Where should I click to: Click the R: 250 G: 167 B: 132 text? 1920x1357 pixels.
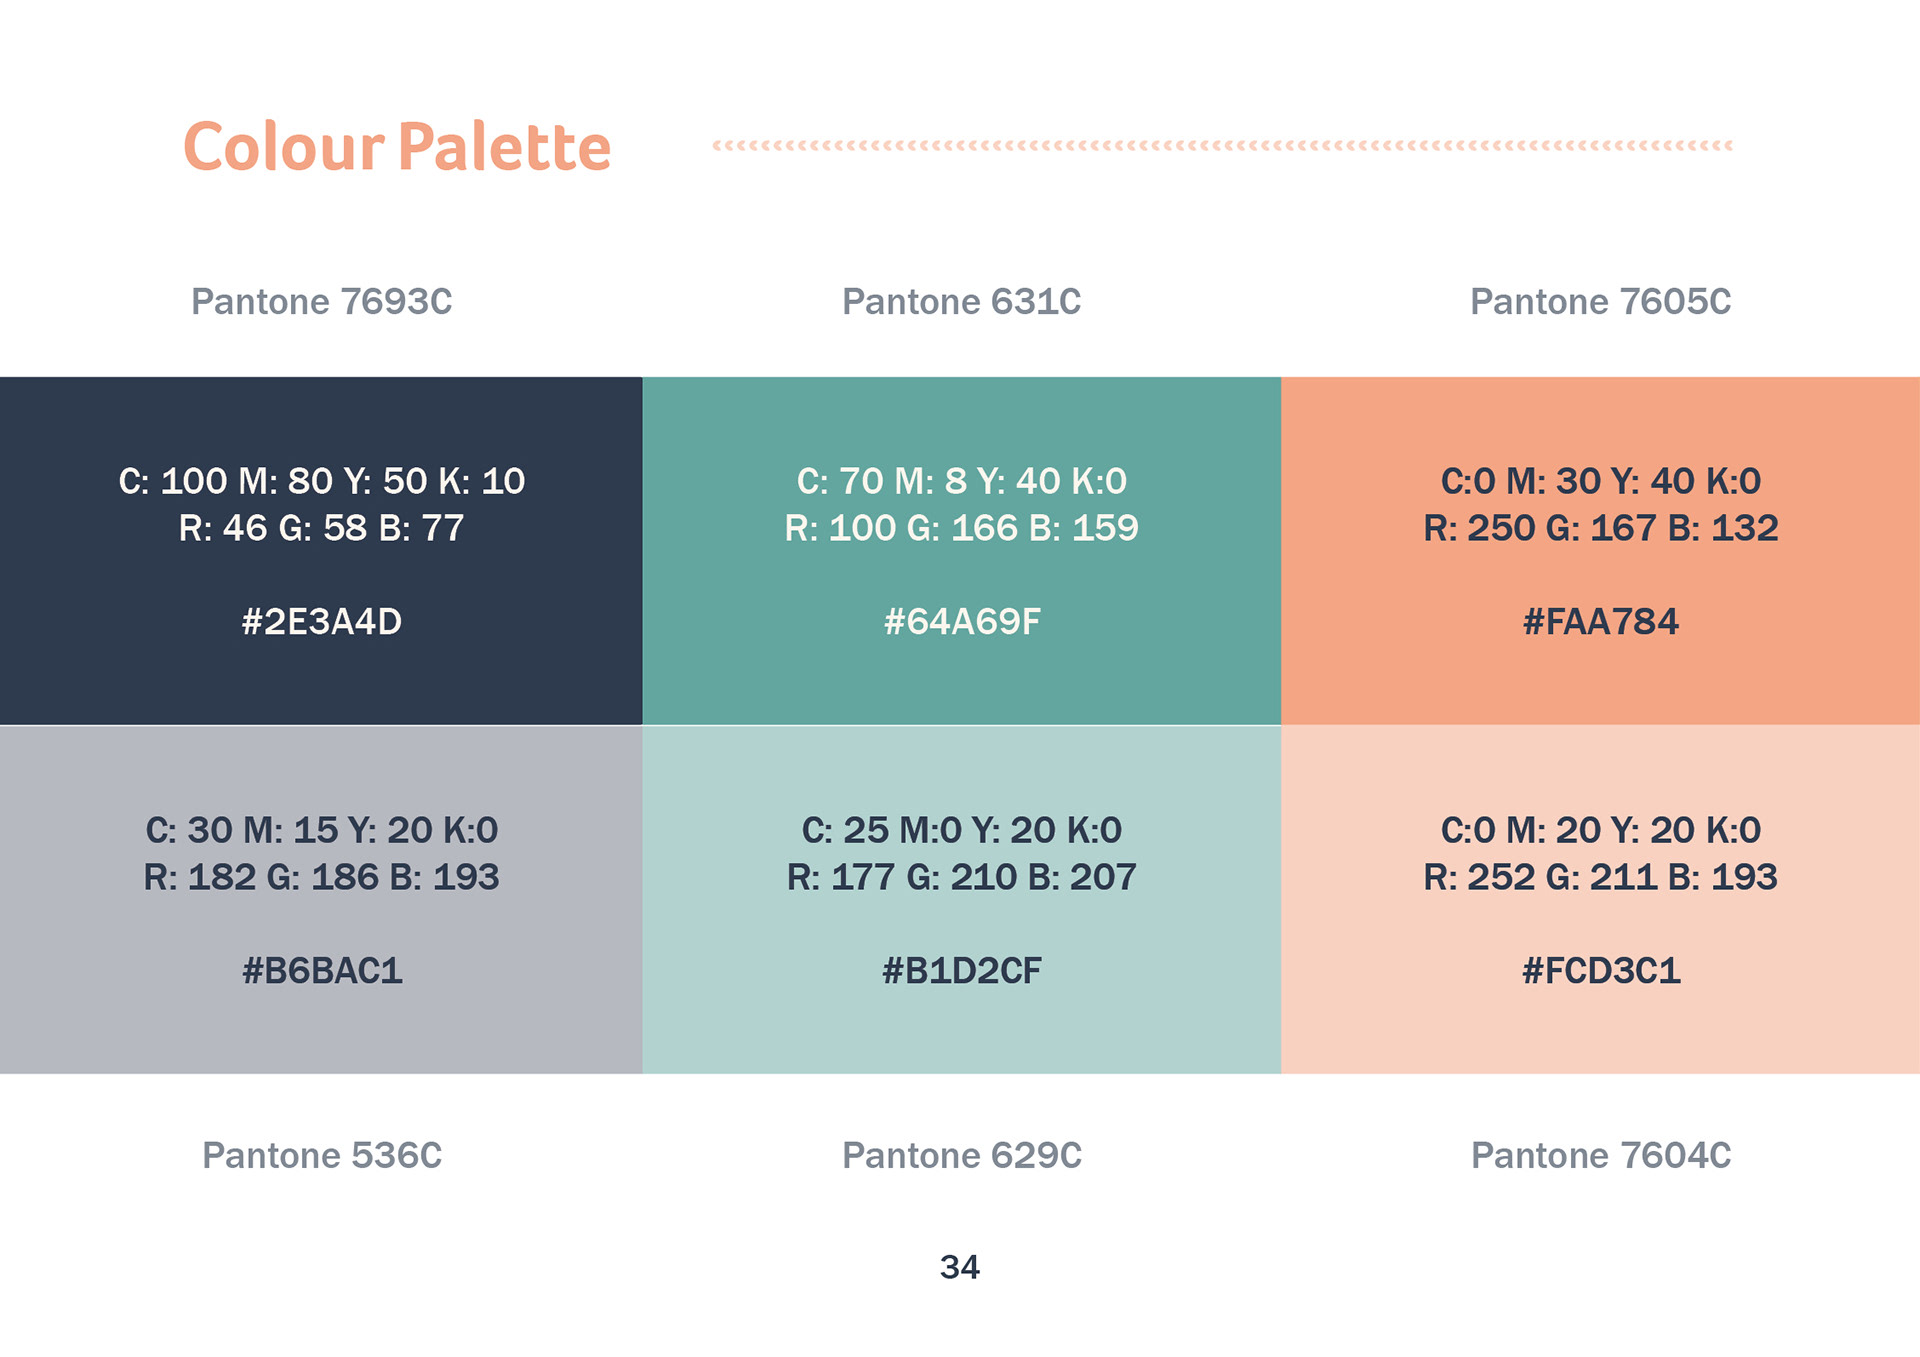click(x=1601, y=528)
